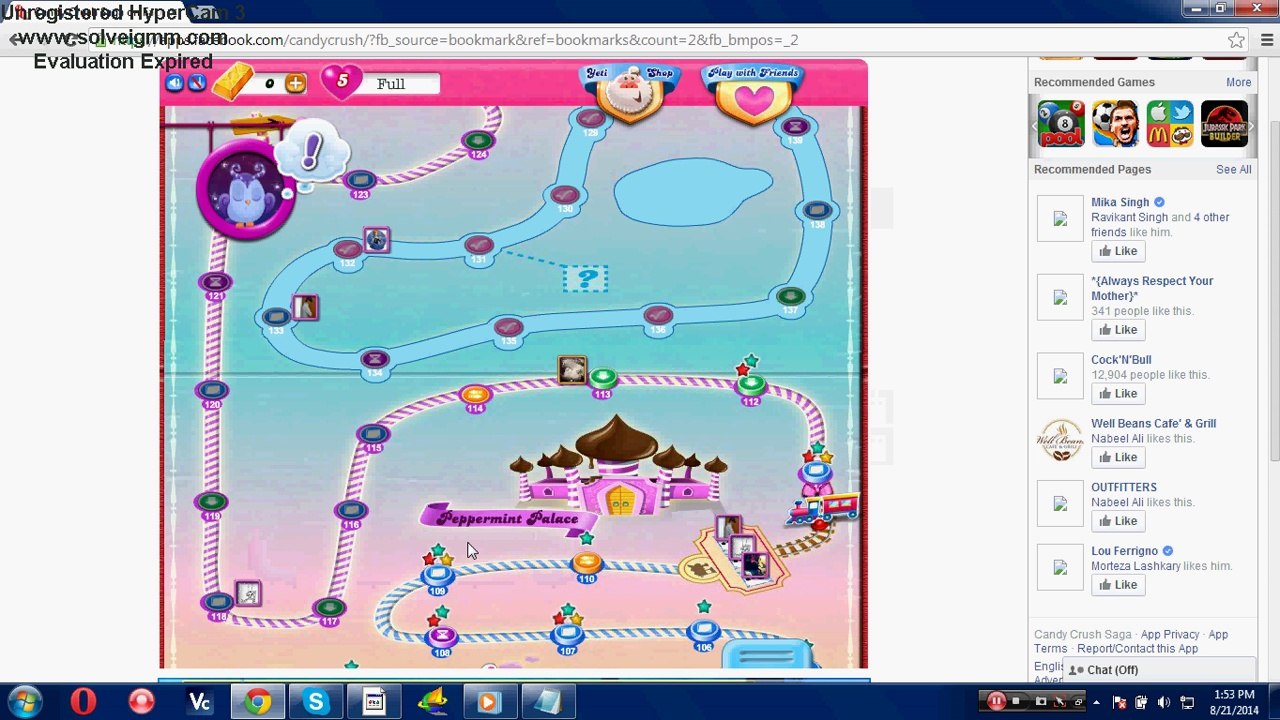Viewport: 1280px width, 720px height.
Task: Click the train at the station
Action: (x=822, y=508)
